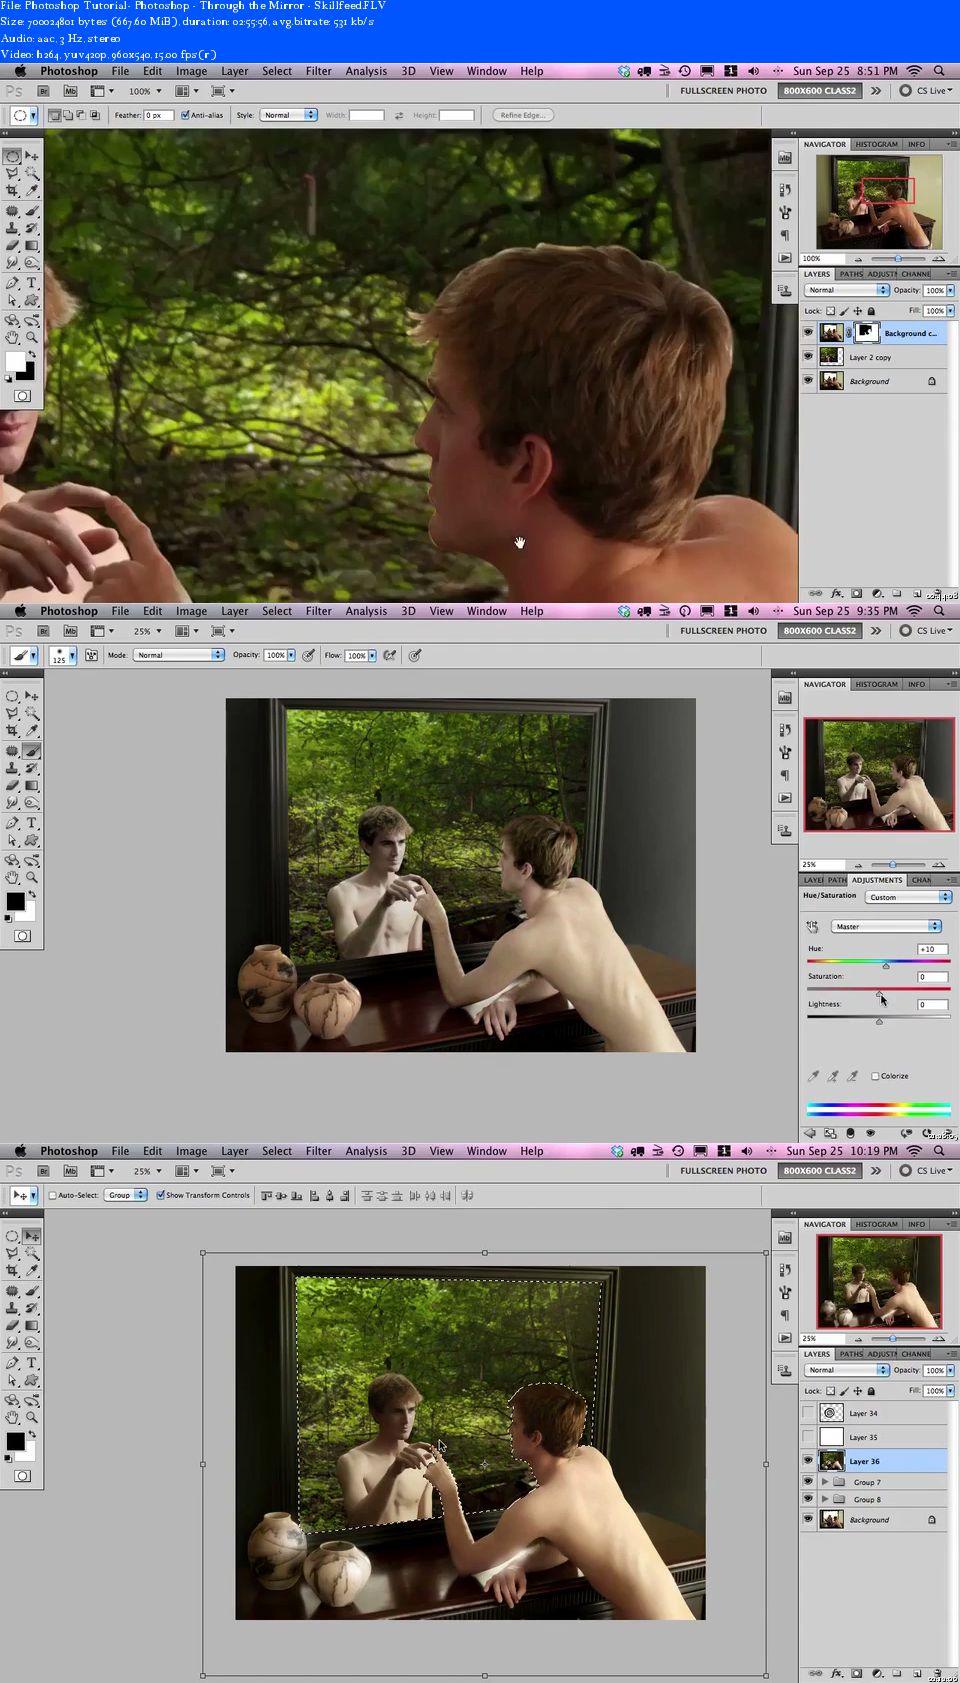Screen dimensions: 960x1683
Task: Select the first eyedropper in Hue/Saturation panel
Action: tap(813, 1076)
